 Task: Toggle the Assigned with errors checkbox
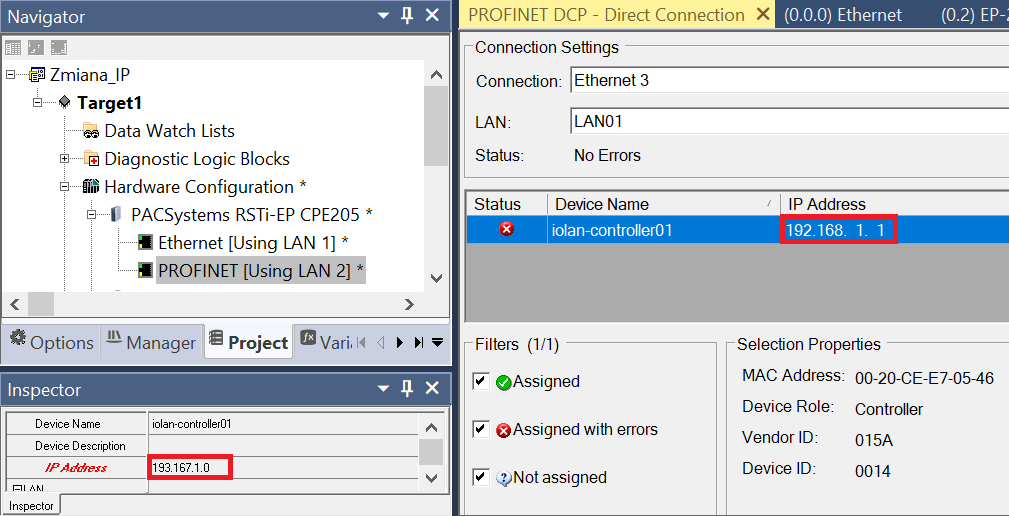click(481, 428)
